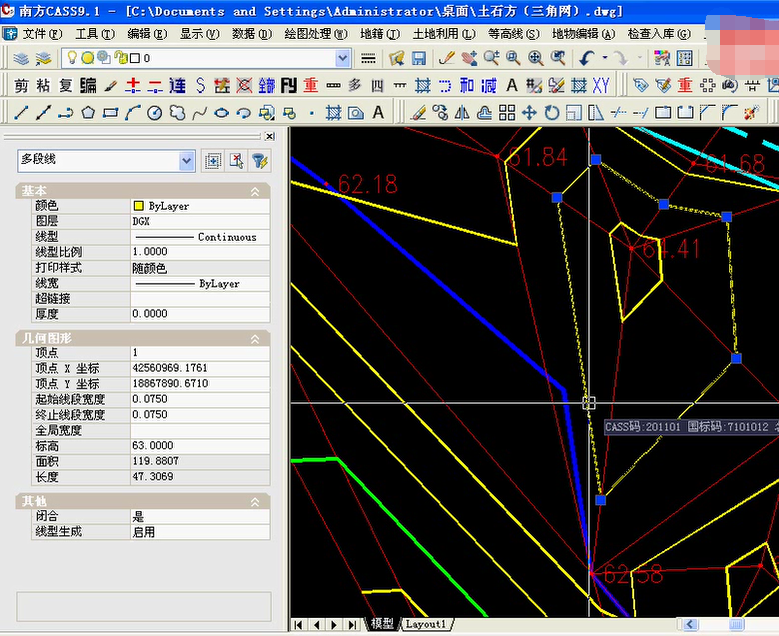The image size is (779, 636).
Task: Open the 地物编辑(A) menu
Action: (x=583, y=34)
